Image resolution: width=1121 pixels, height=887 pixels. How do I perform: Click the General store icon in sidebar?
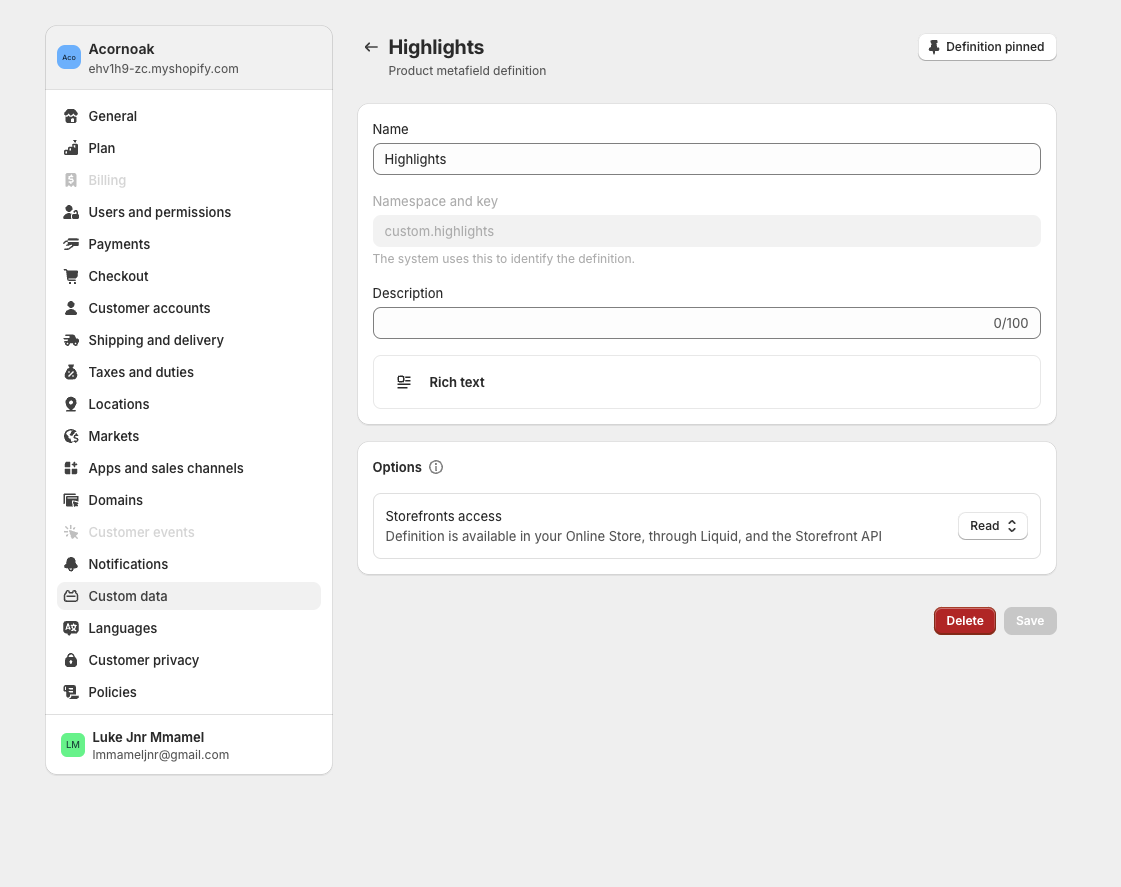71,116
